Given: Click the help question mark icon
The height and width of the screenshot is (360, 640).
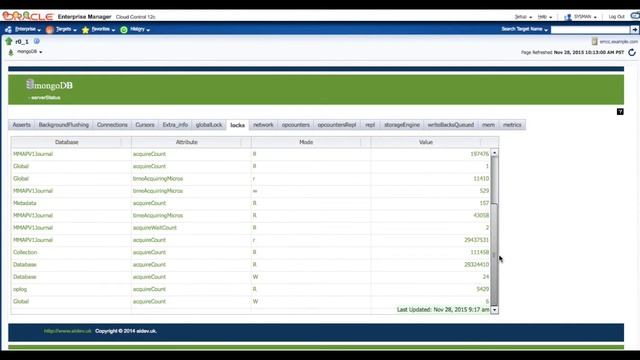Looking at the screenshot, I should coord(620,111).
